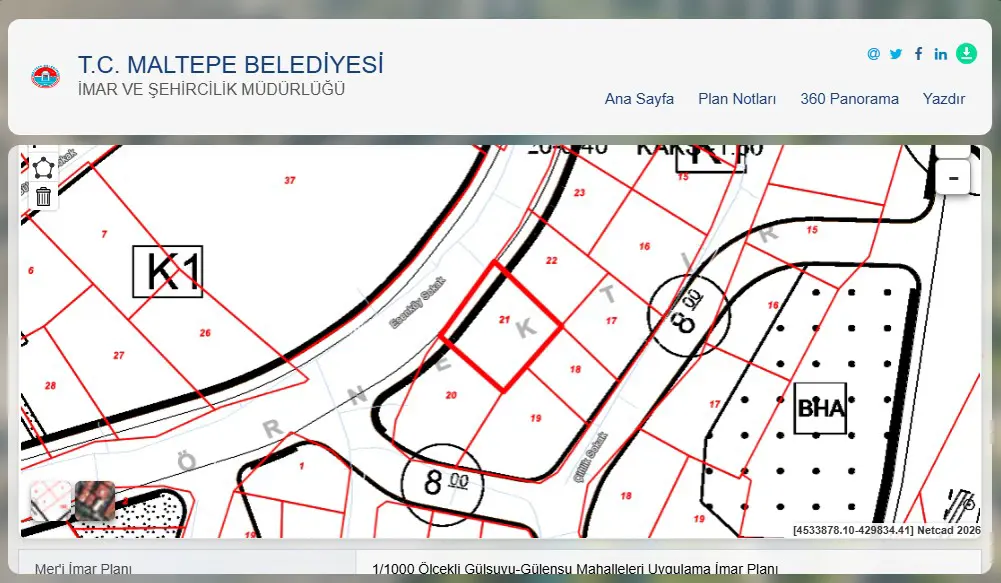The height and width of the screenshot is (583, 1001).
Task: Share the page via the Twitter icon
Action: click(896, 54)
